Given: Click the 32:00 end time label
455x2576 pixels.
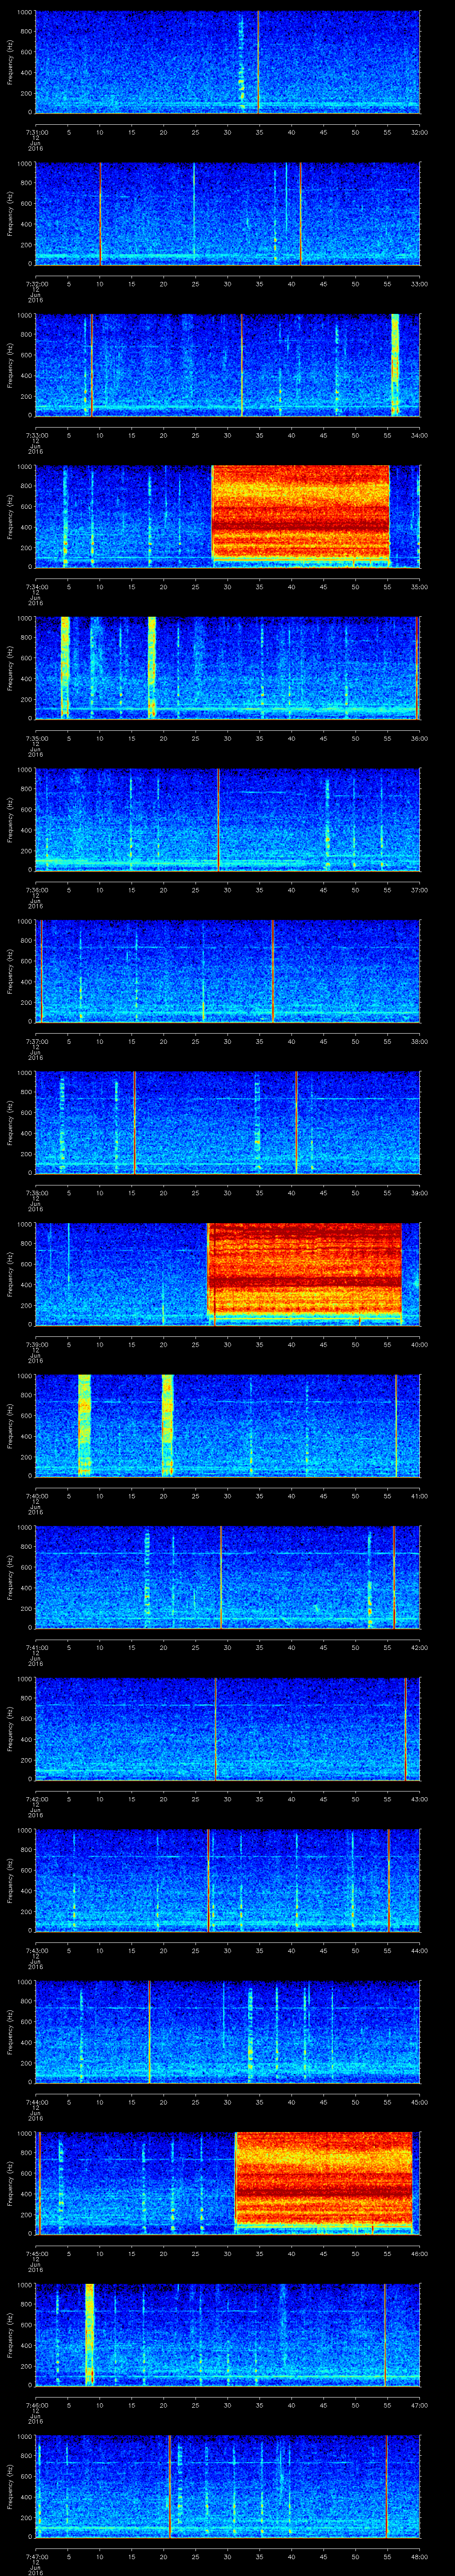Looking at the screenshot, I should pyautogui.click(x=419, y=132).
